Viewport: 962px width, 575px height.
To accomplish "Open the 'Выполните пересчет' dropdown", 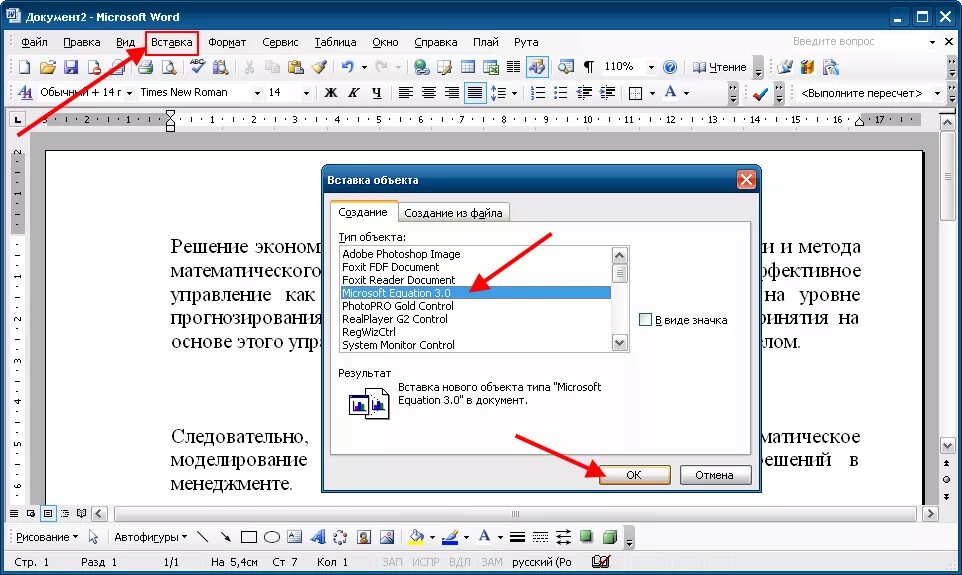I will (937, 93).
